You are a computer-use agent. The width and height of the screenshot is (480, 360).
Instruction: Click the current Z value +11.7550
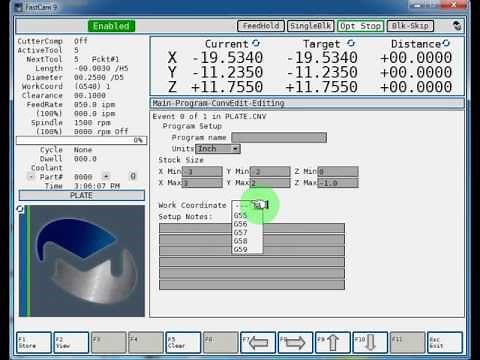[x=227, y=87]
